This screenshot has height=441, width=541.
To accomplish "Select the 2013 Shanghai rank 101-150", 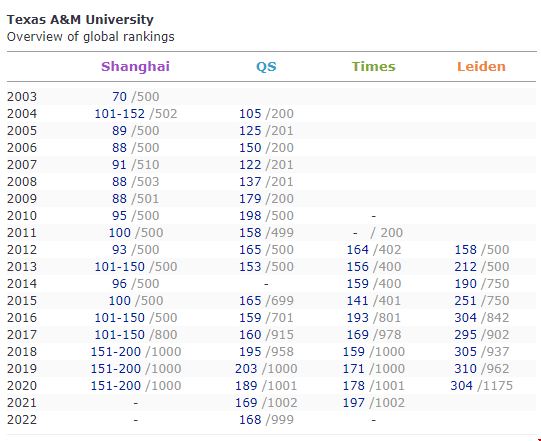I will pyautogui.click(x=119, y=266).
